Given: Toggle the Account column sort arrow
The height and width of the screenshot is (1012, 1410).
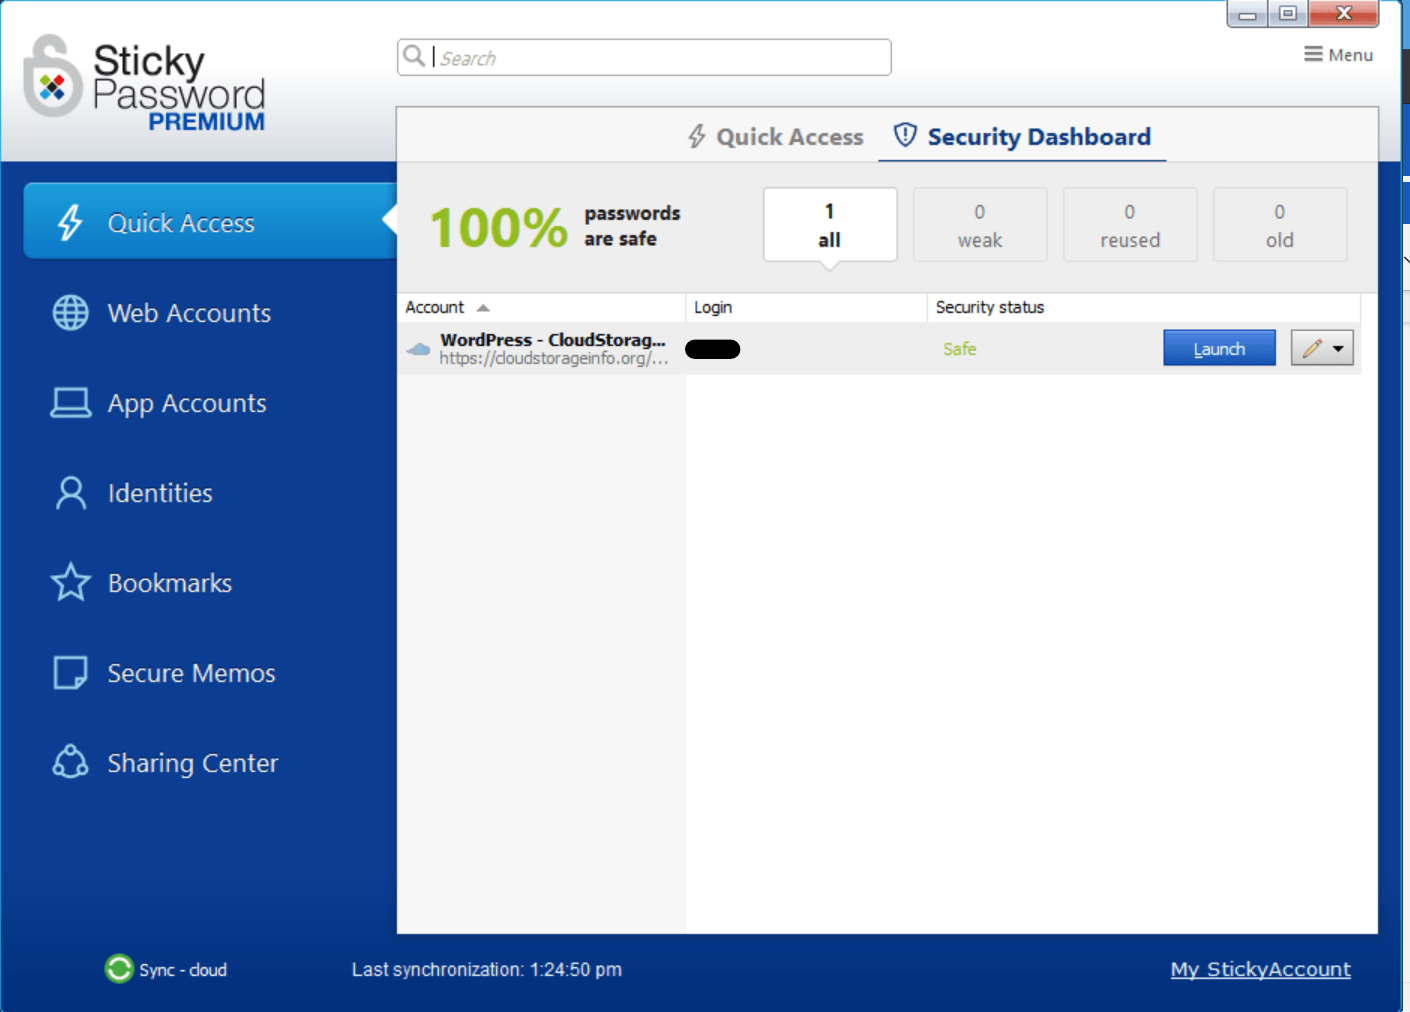Looking at the screenshot, I should pos(484,307).
